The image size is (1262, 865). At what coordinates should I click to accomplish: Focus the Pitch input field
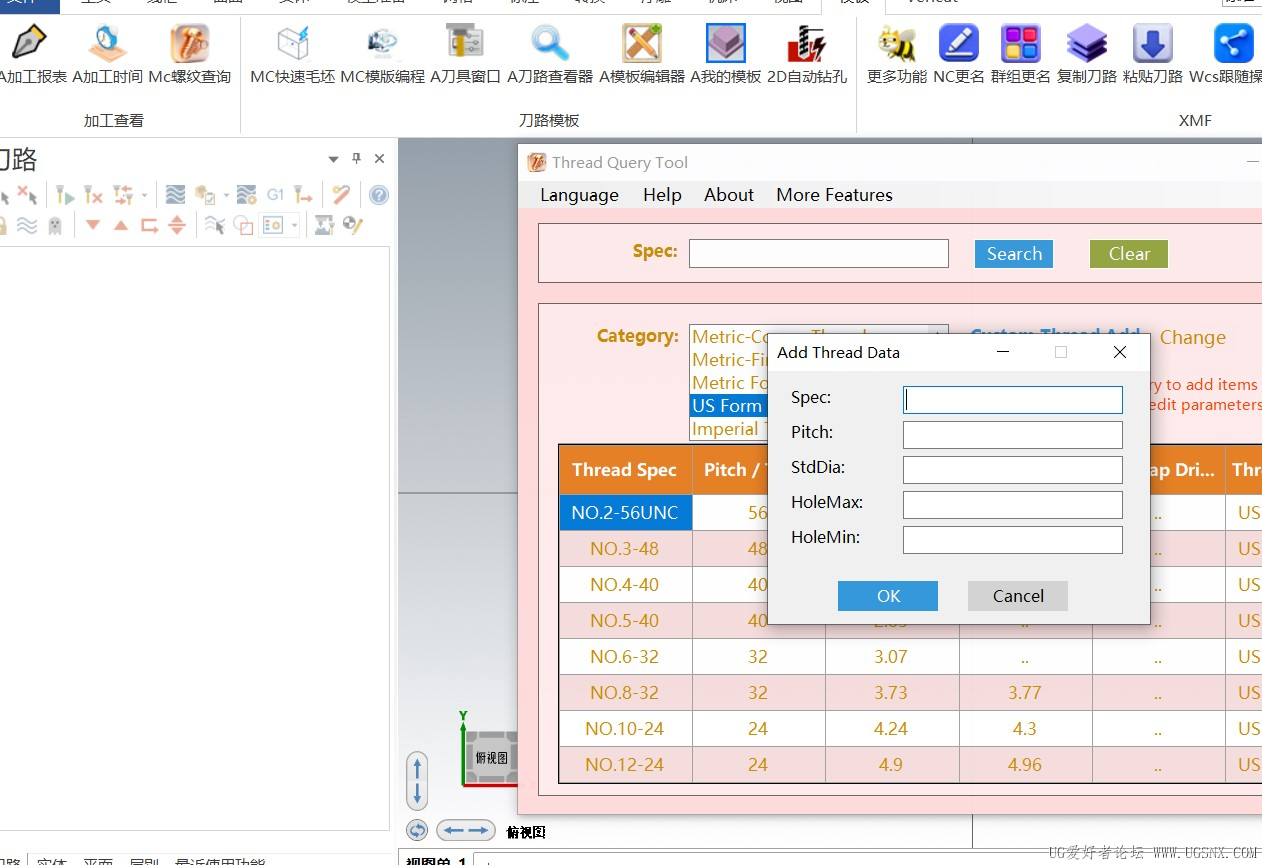click(1012, 435)
